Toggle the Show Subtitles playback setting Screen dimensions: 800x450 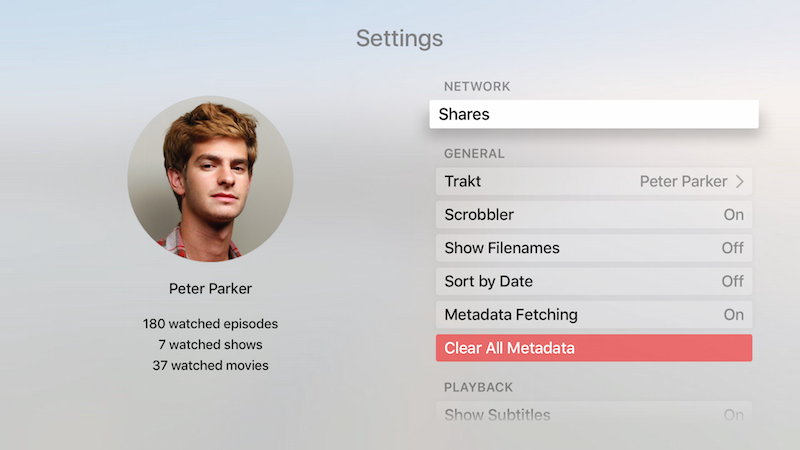pyautogui.click(x=594, y=414)
